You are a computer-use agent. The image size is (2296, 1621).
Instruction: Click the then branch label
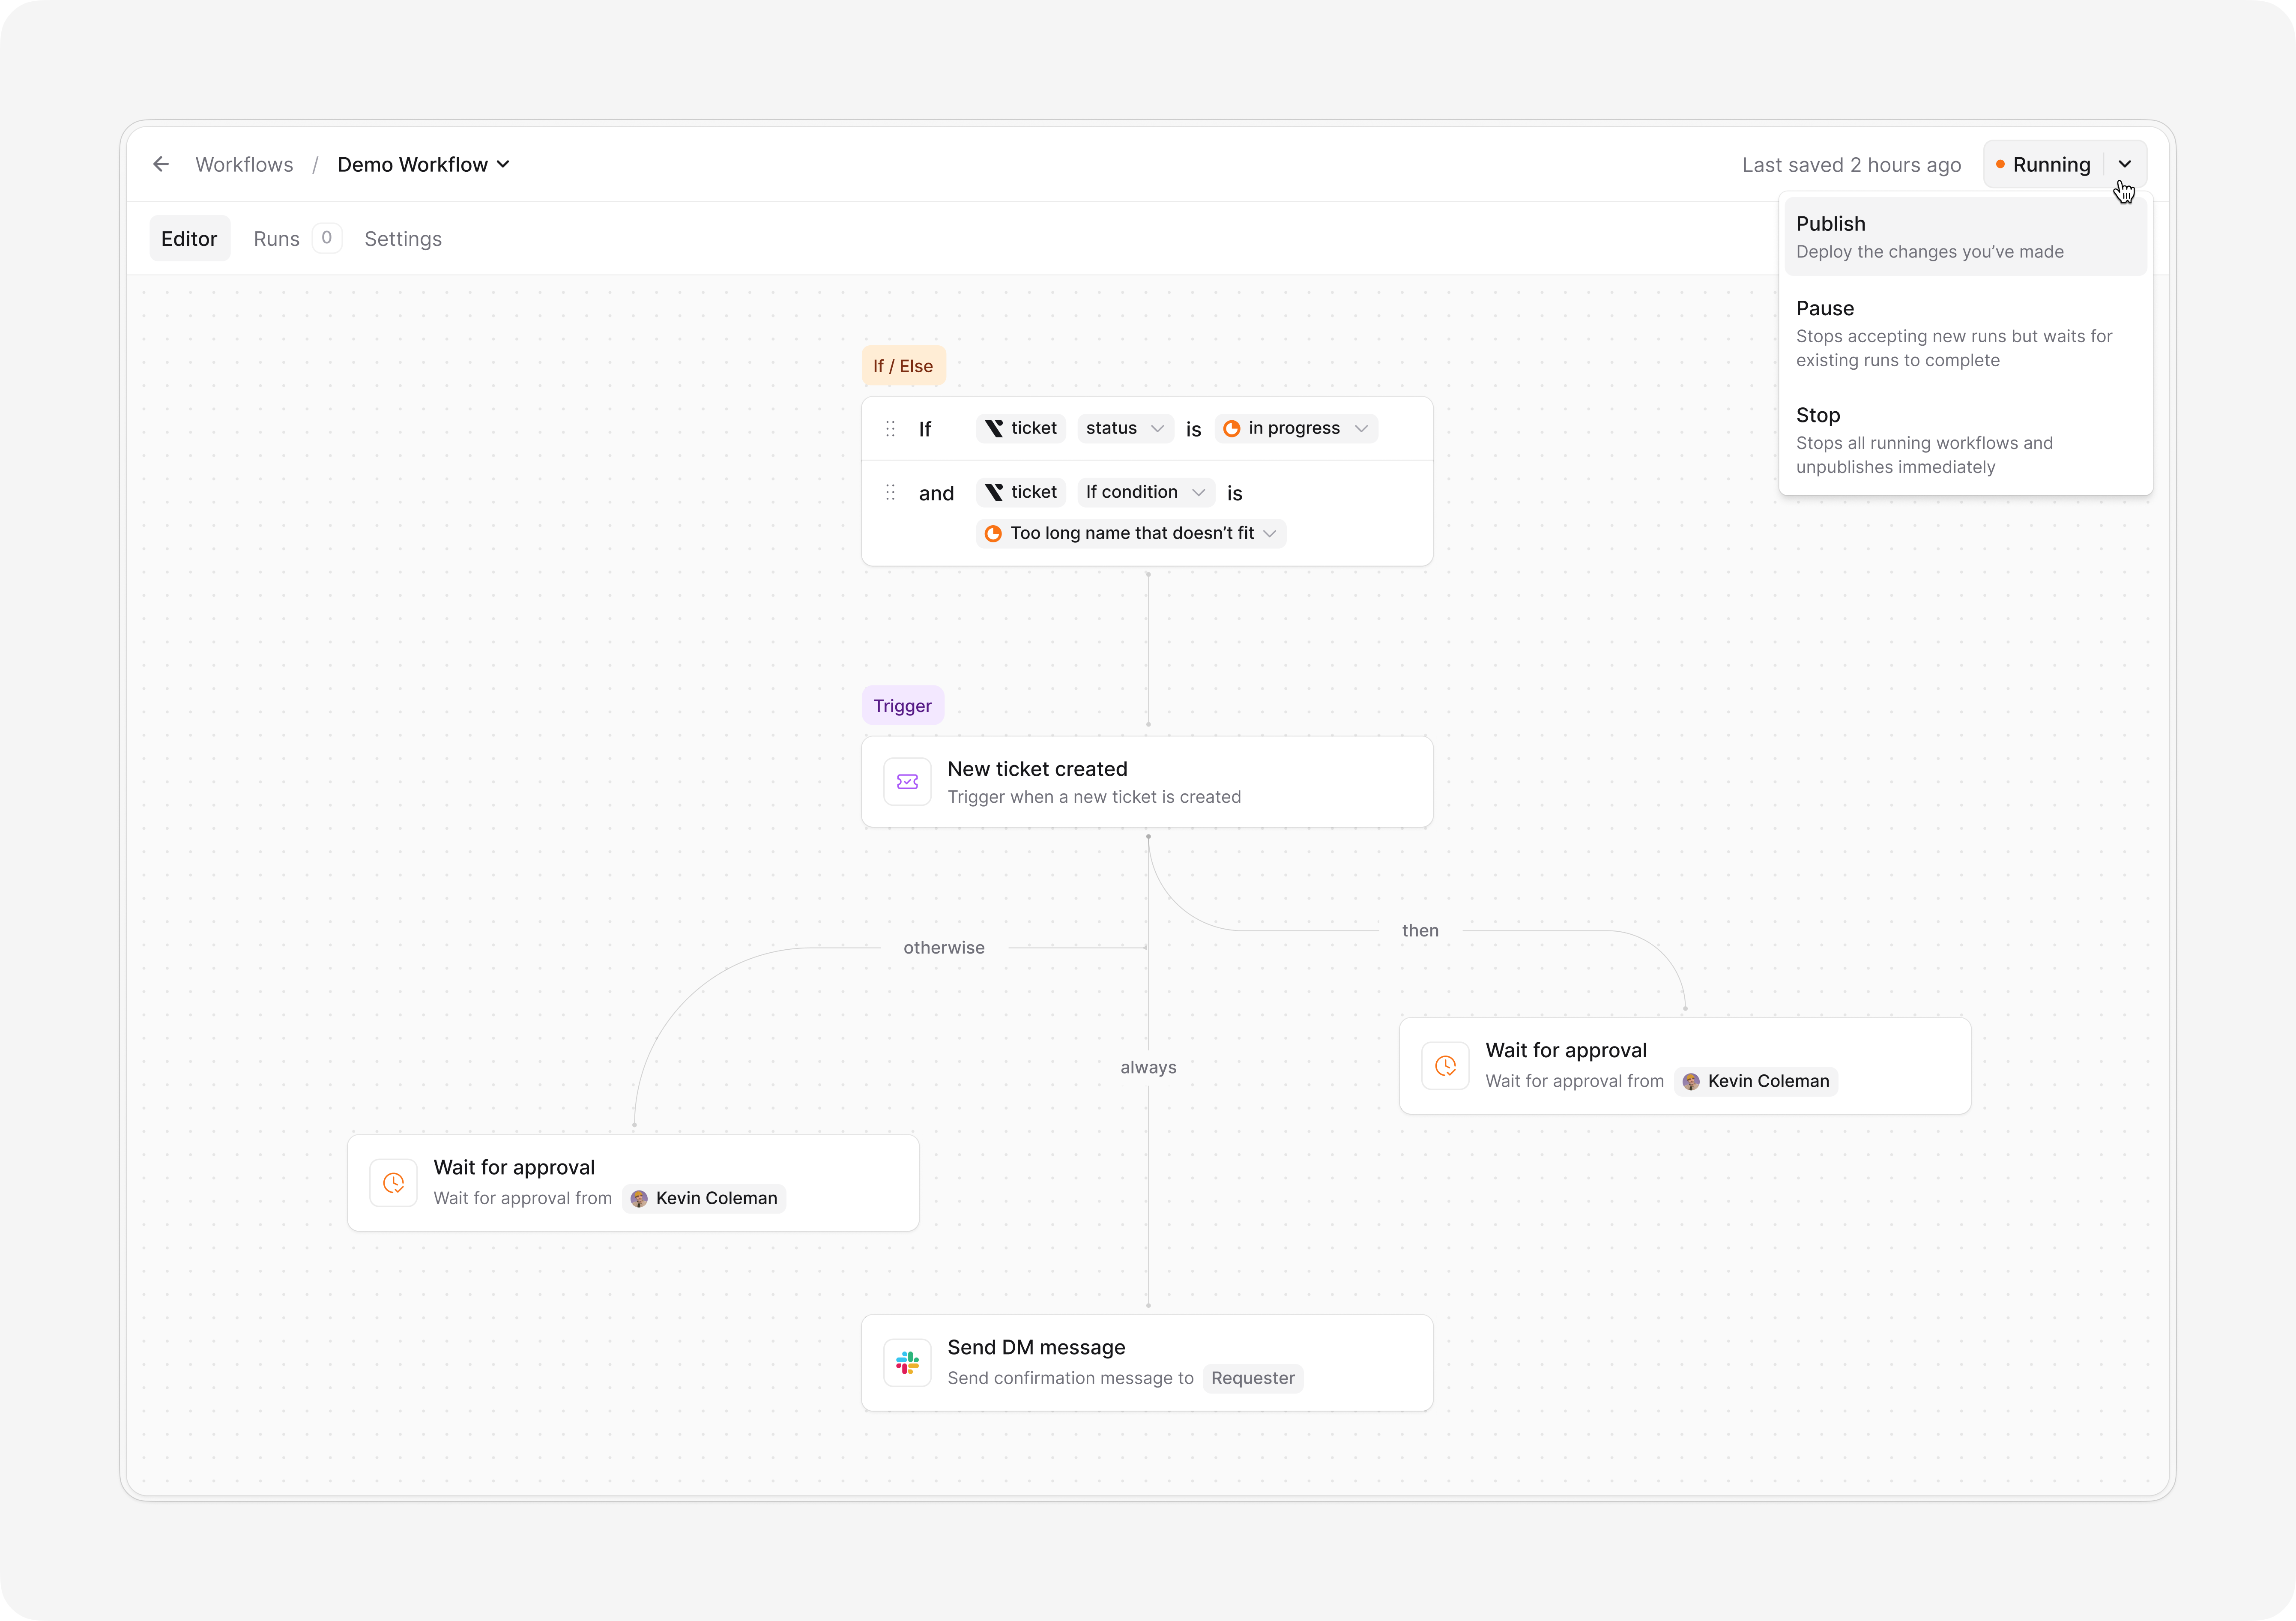pos(1420,931)
